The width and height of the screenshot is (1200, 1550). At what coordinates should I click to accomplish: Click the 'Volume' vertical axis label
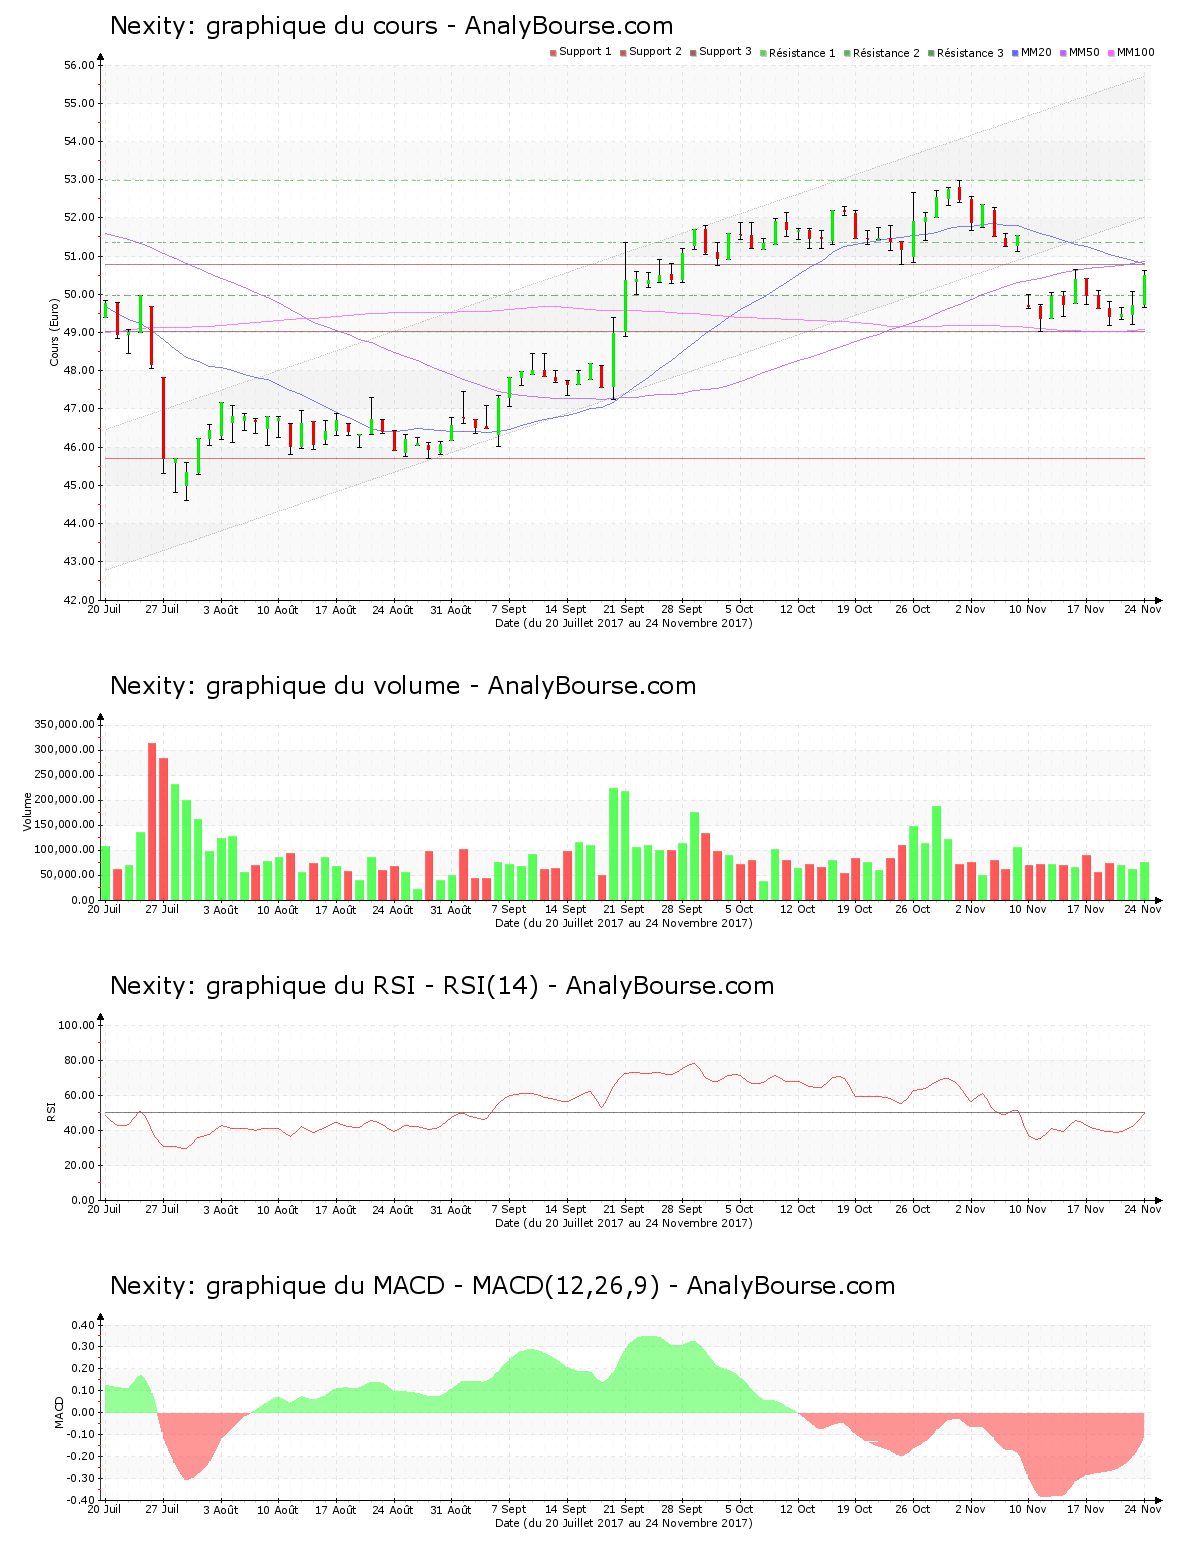coord(27,812)
